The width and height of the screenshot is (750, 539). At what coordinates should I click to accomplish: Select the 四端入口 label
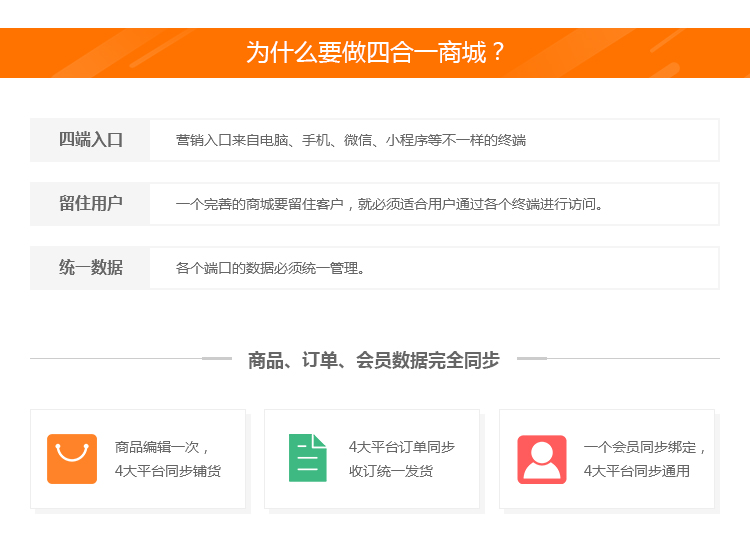[91, 140]
